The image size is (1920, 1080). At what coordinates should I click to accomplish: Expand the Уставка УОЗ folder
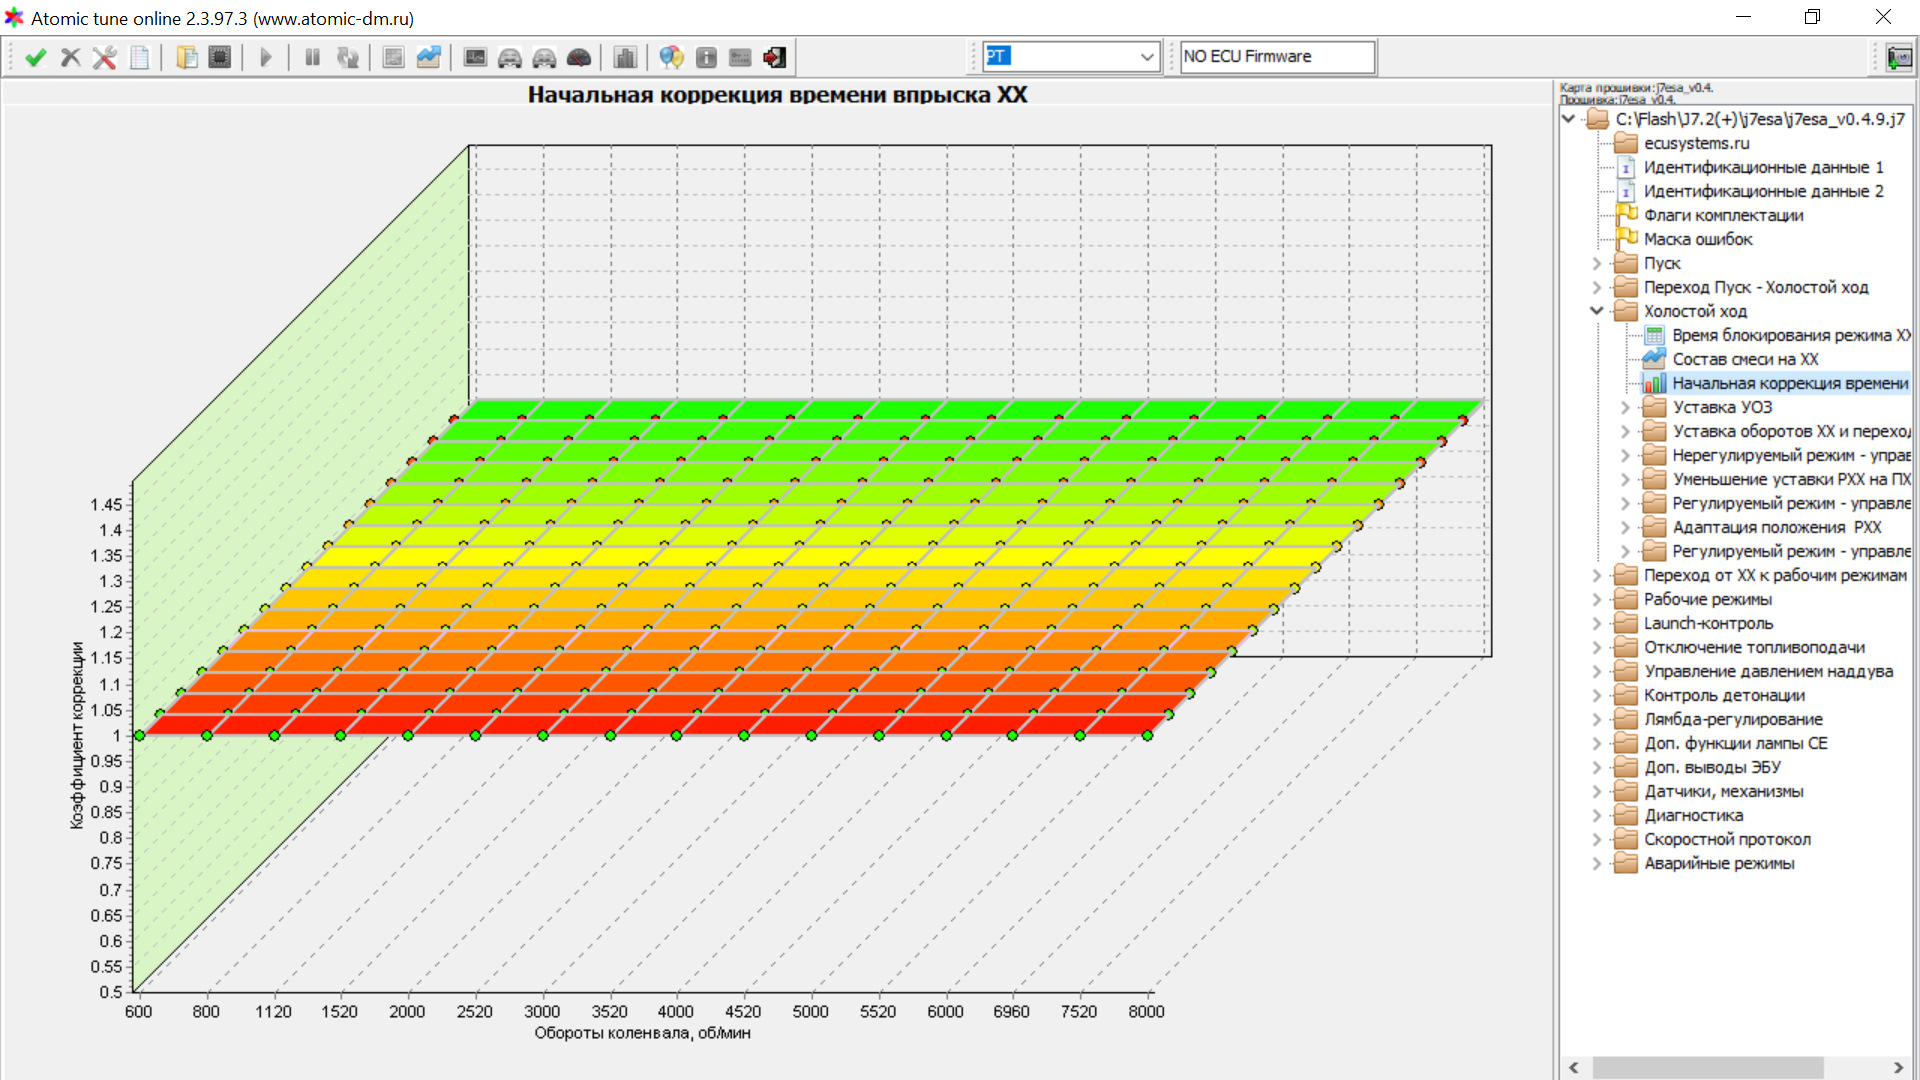[1625, 407]
